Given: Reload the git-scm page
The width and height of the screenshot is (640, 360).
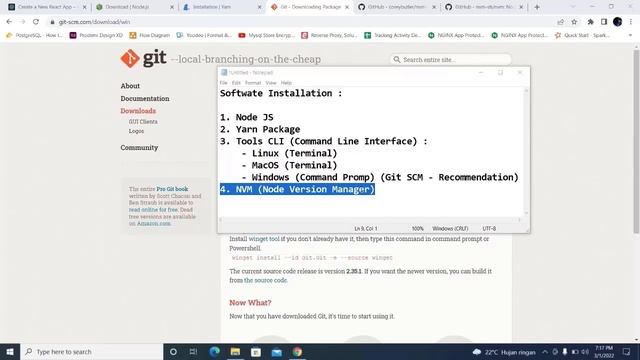Looking at the screenshot, I should [36, 22].
